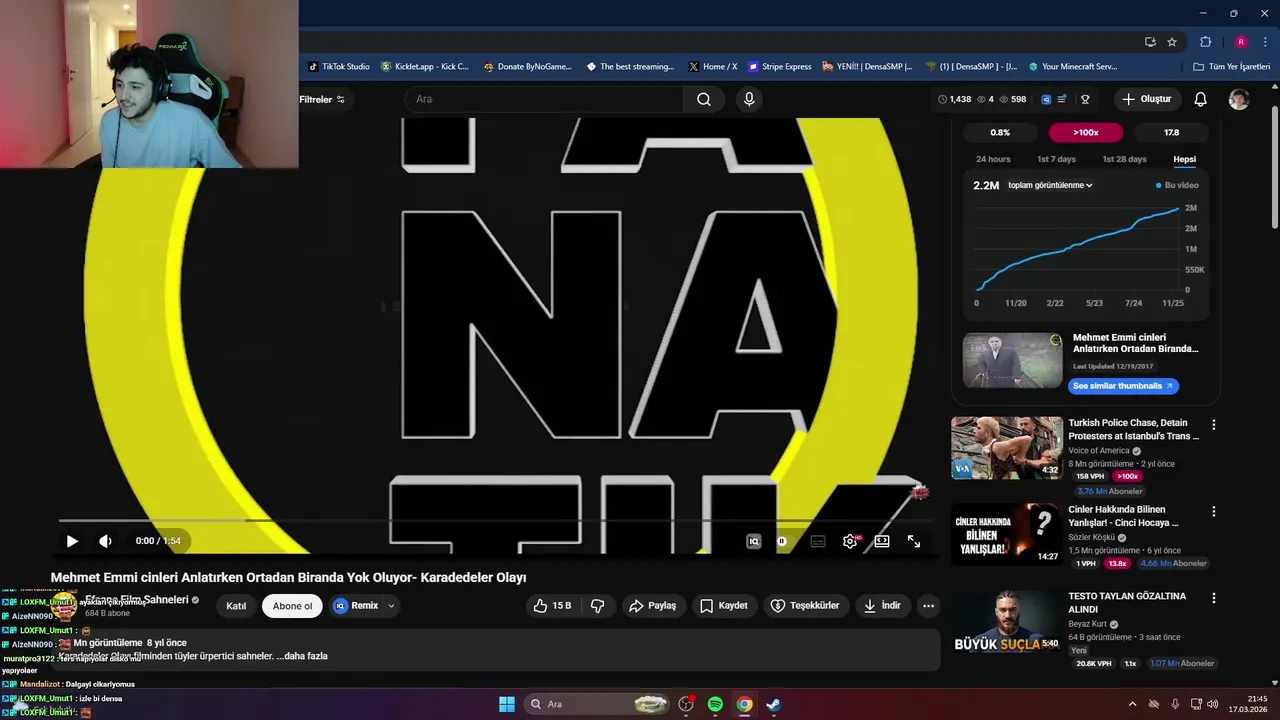Open options for Turkish Police Chase video
The width and height of the screenshot is (1280, 720).
pyautogui.click(x=1214, y=425)
